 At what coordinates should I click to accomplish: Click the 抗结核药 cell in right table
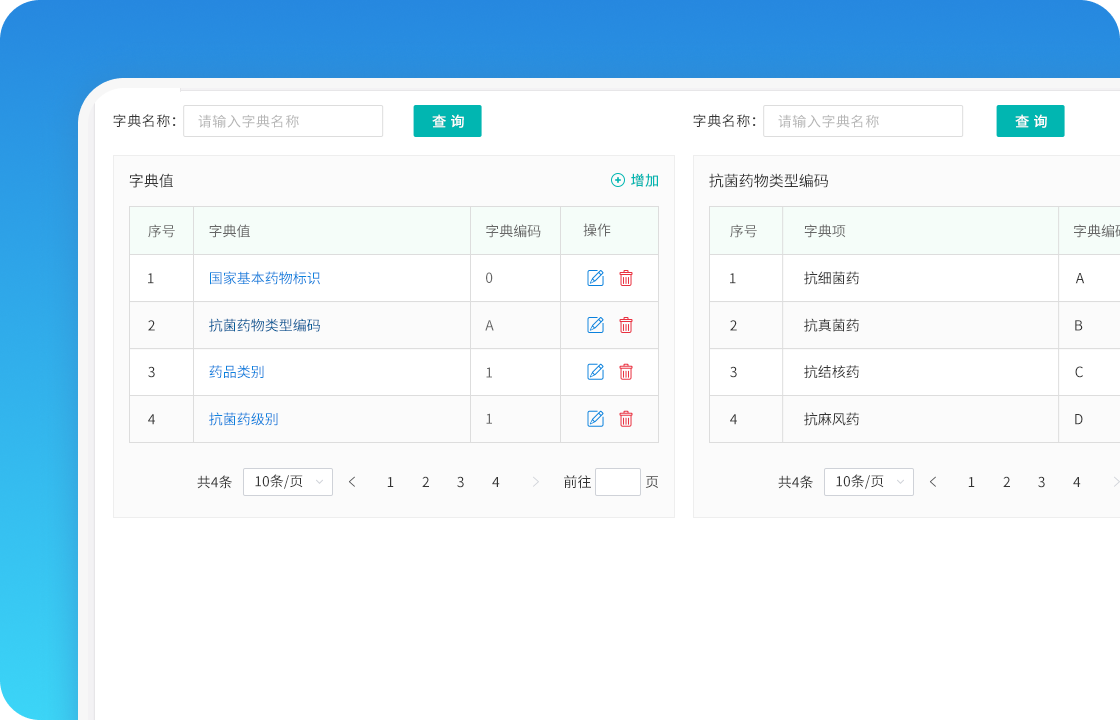(920, 372)
